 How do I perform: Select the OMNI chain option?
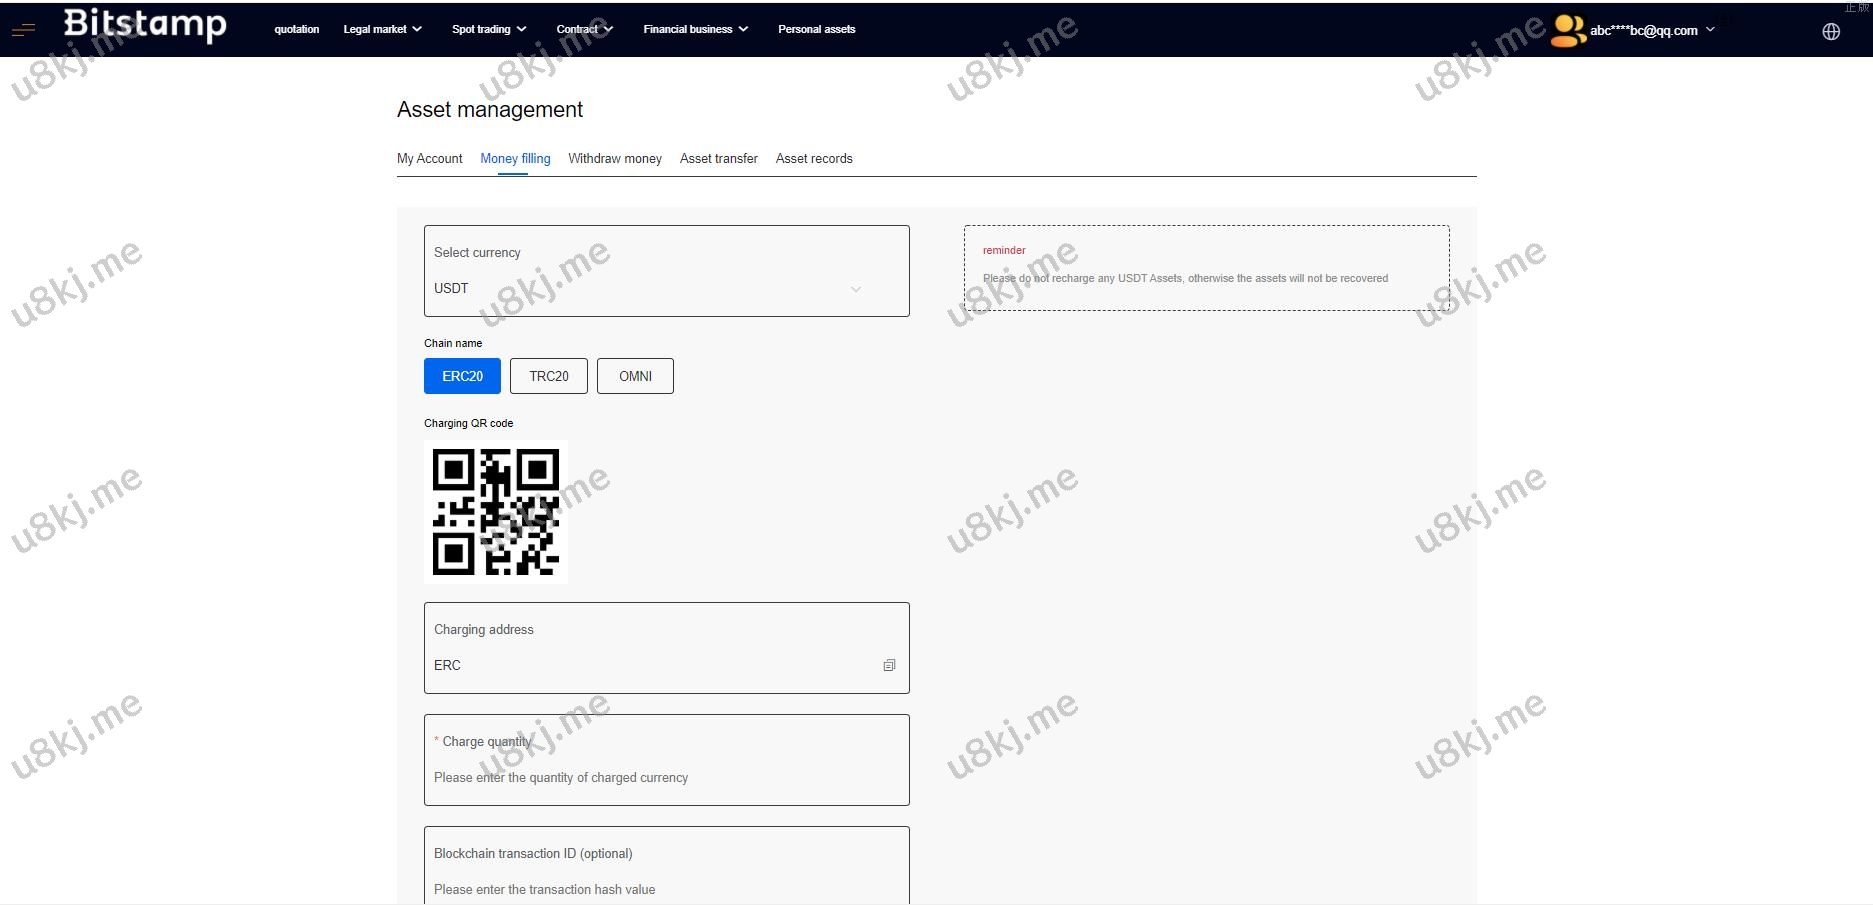pos(635,376)
